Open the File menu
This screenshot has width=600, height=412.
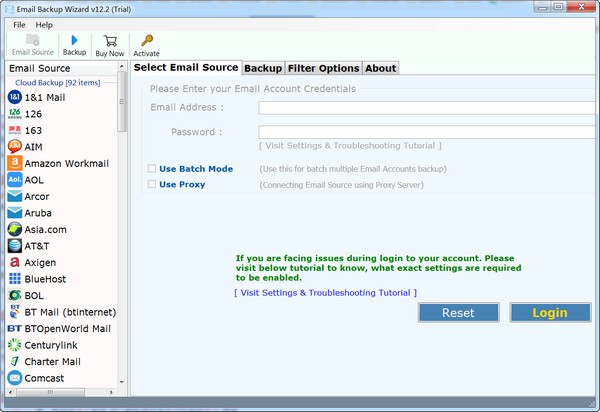20,24
